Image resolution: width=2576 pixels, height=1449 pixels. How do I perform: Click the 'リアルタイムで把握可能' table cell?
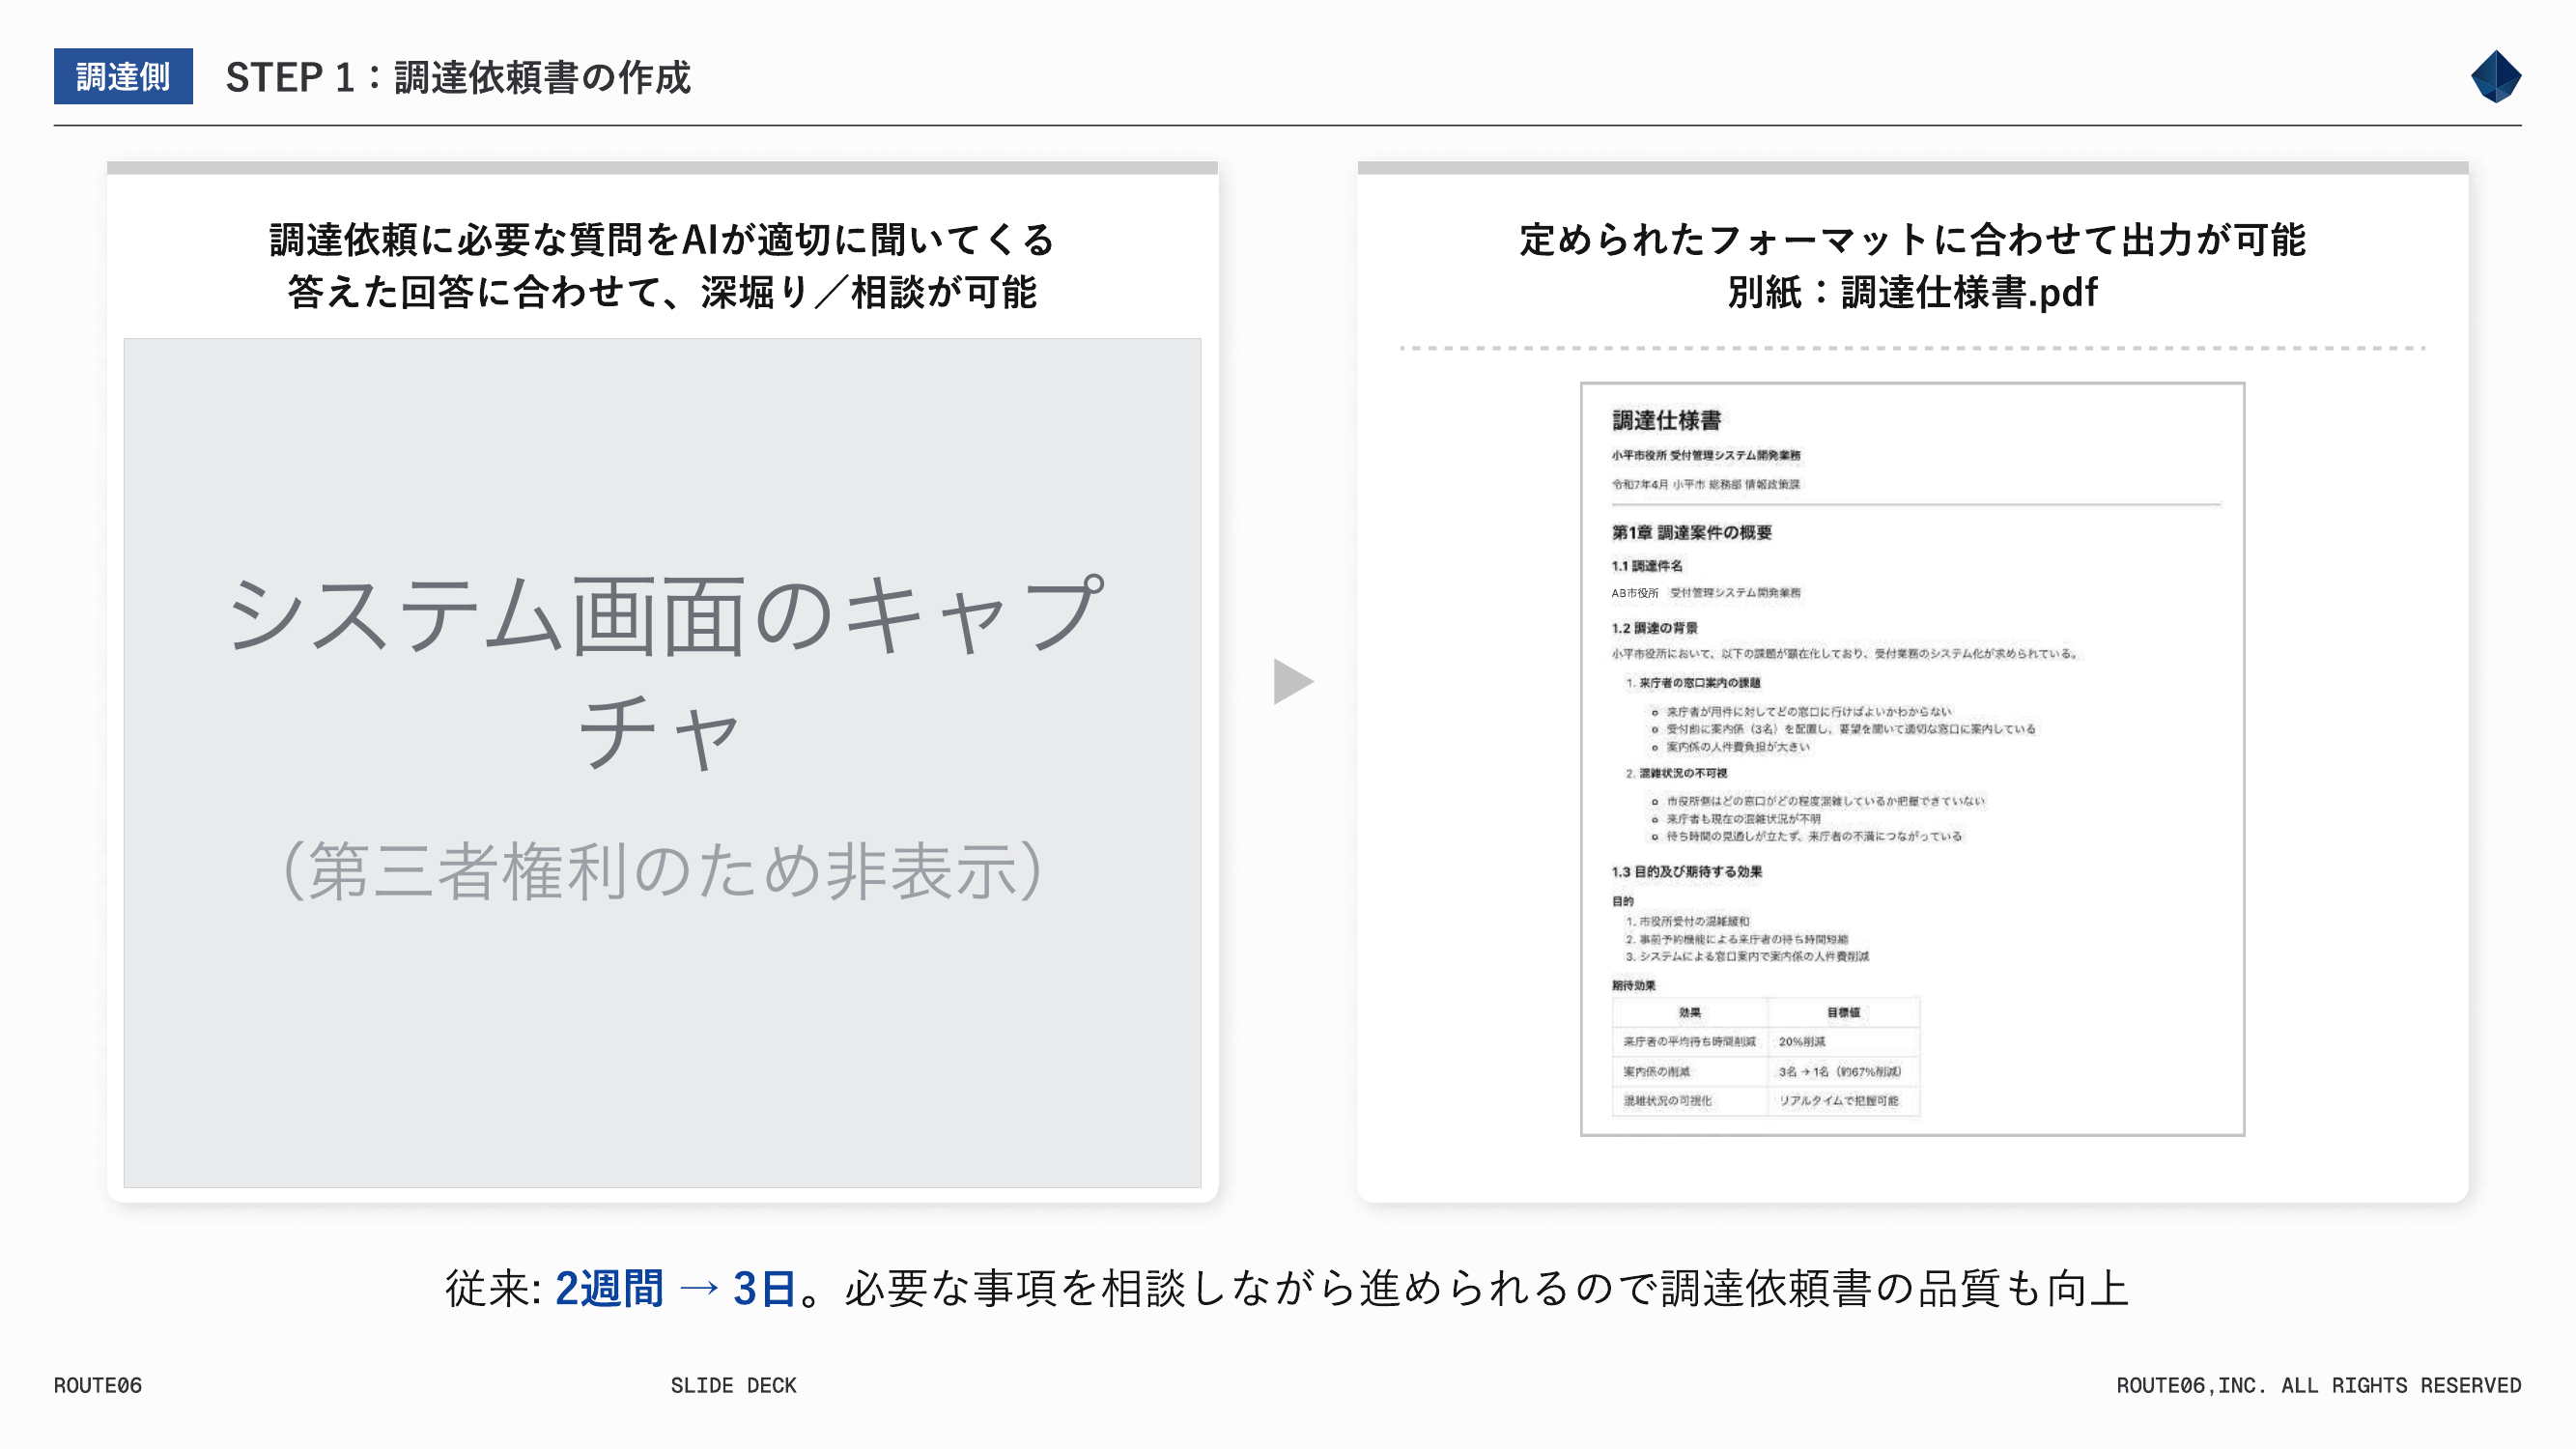[1843, 1100]
